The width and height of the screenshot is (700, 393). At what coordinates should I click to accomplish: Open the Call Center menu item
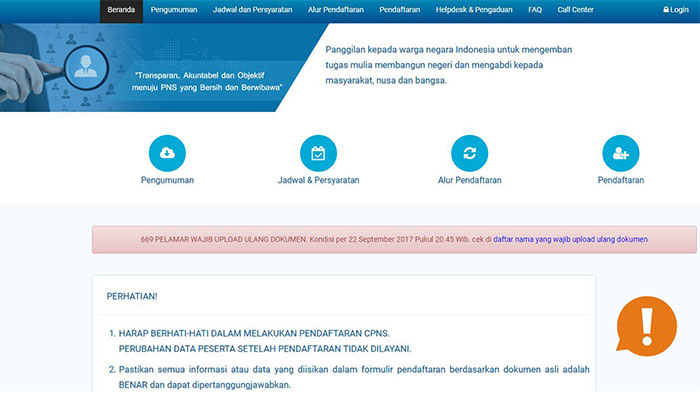pos(575,10)
